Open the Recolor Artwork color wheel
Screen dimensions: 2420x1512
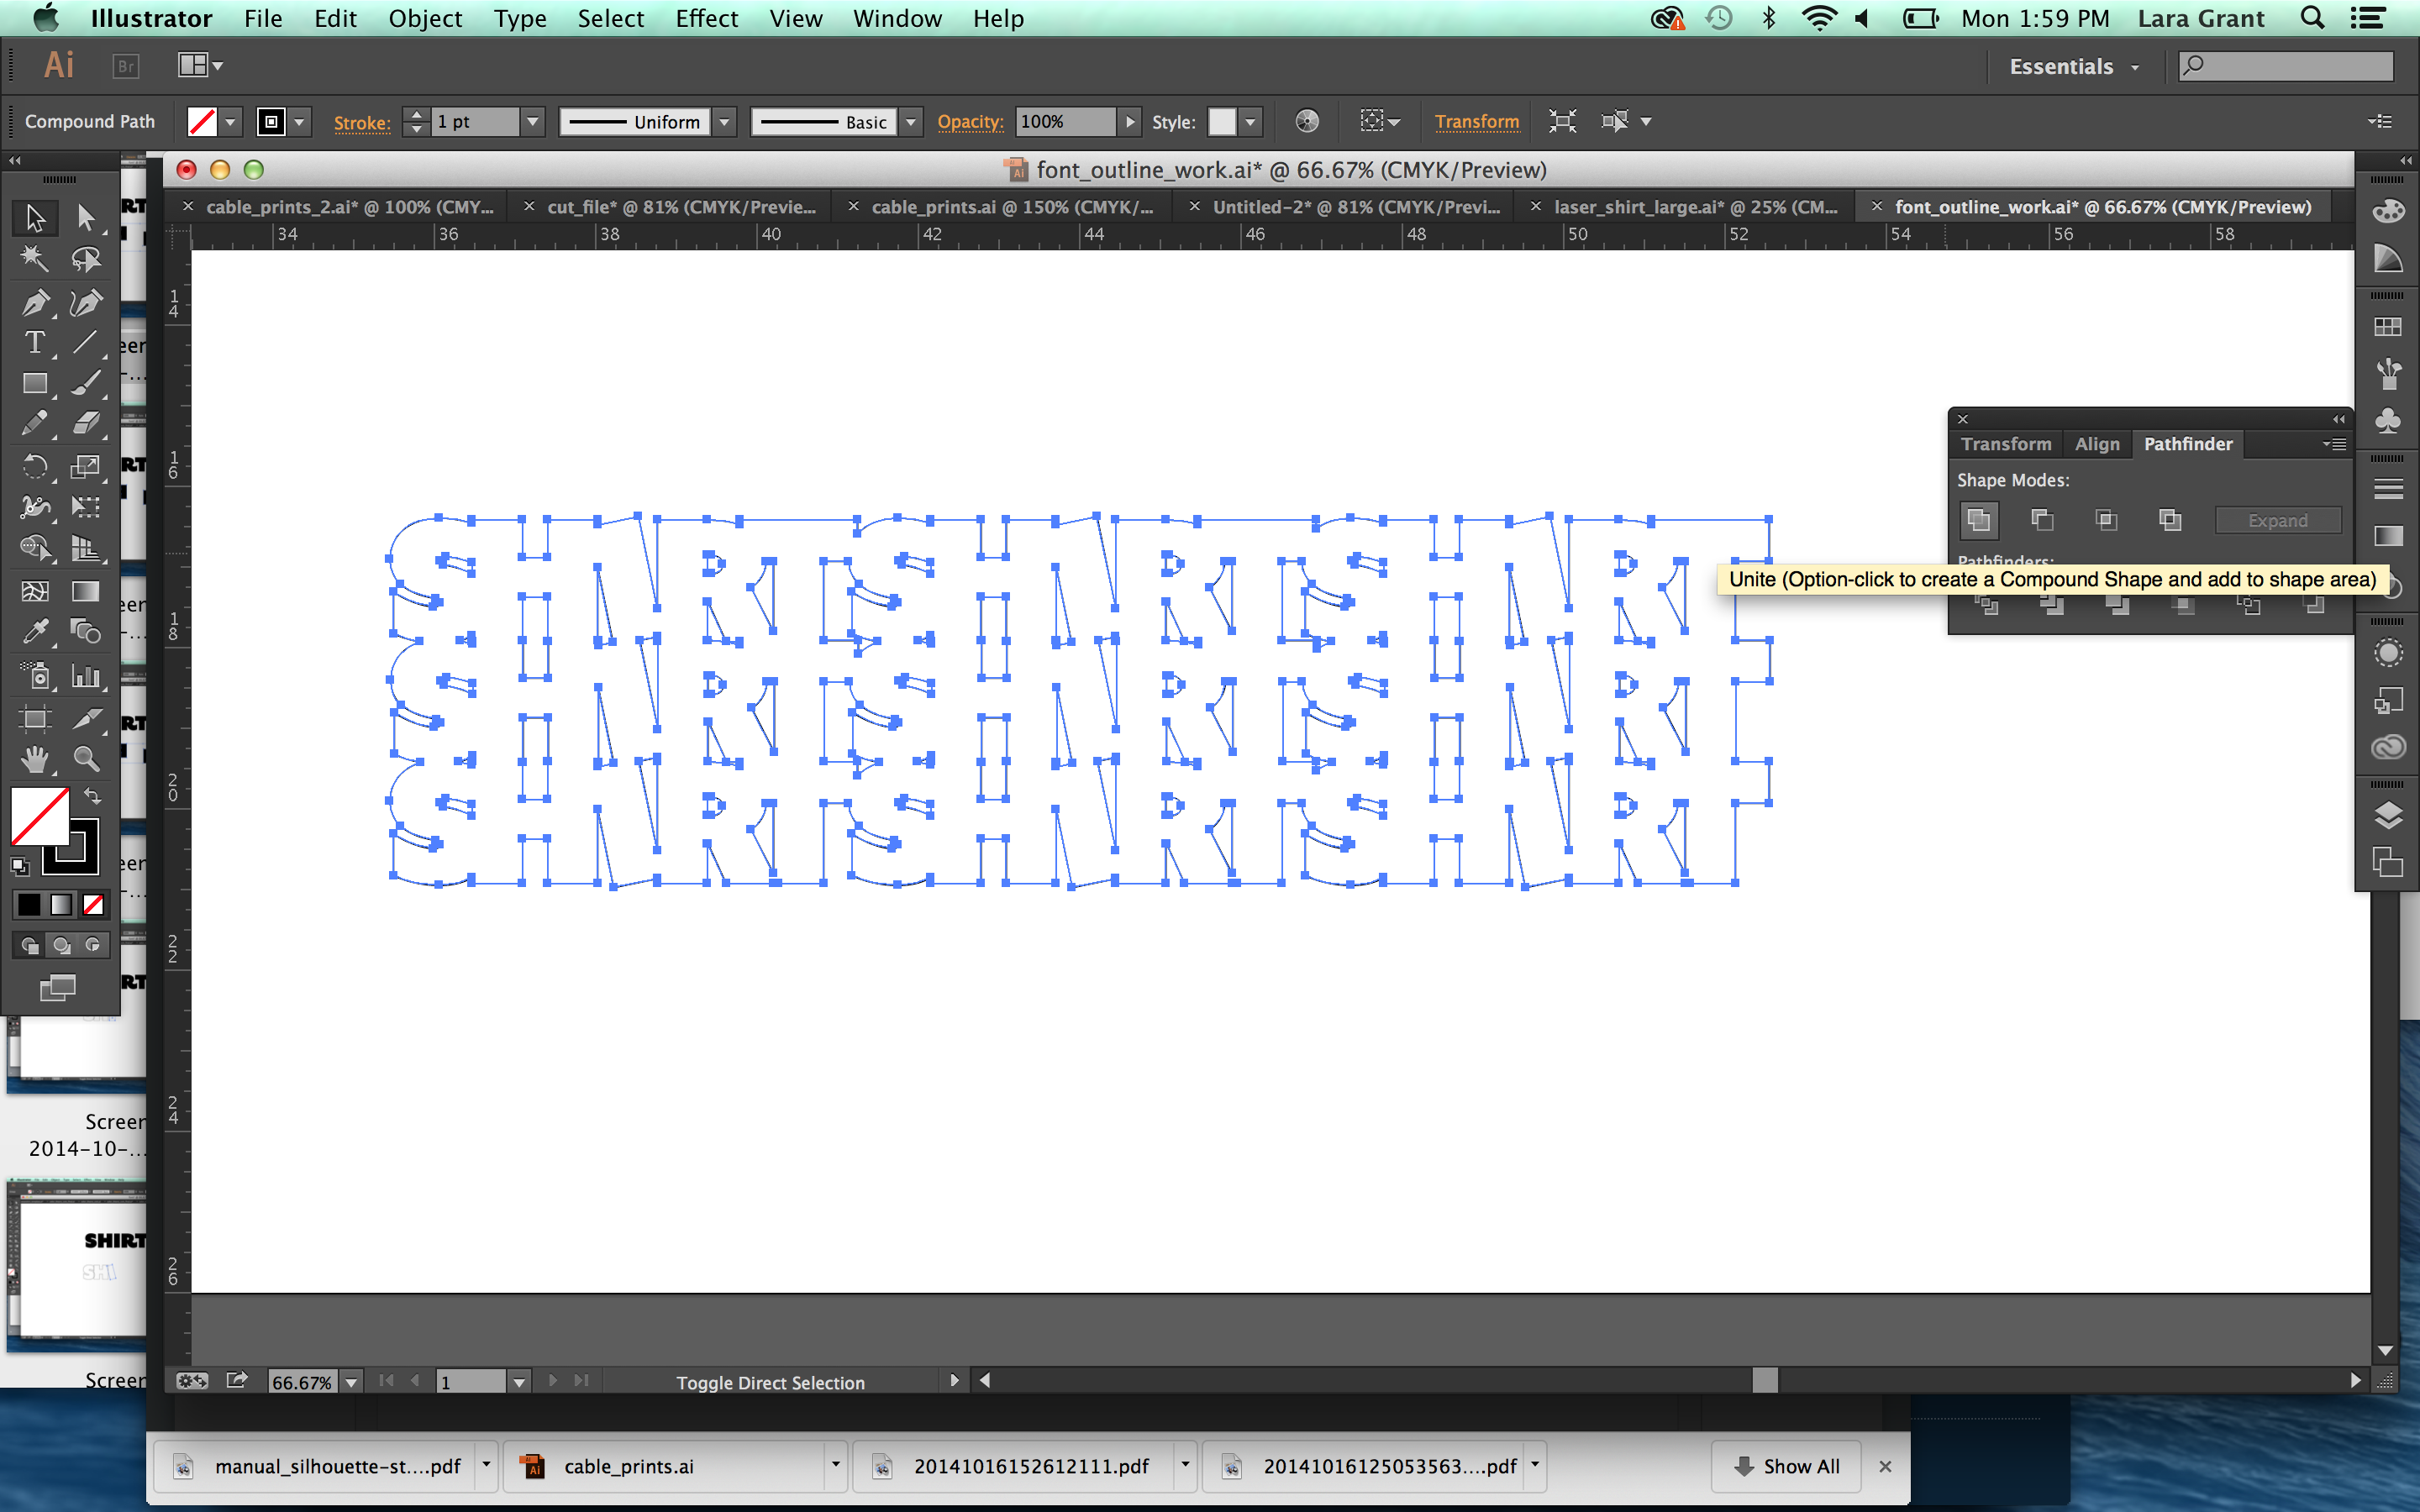point(1307,122)
